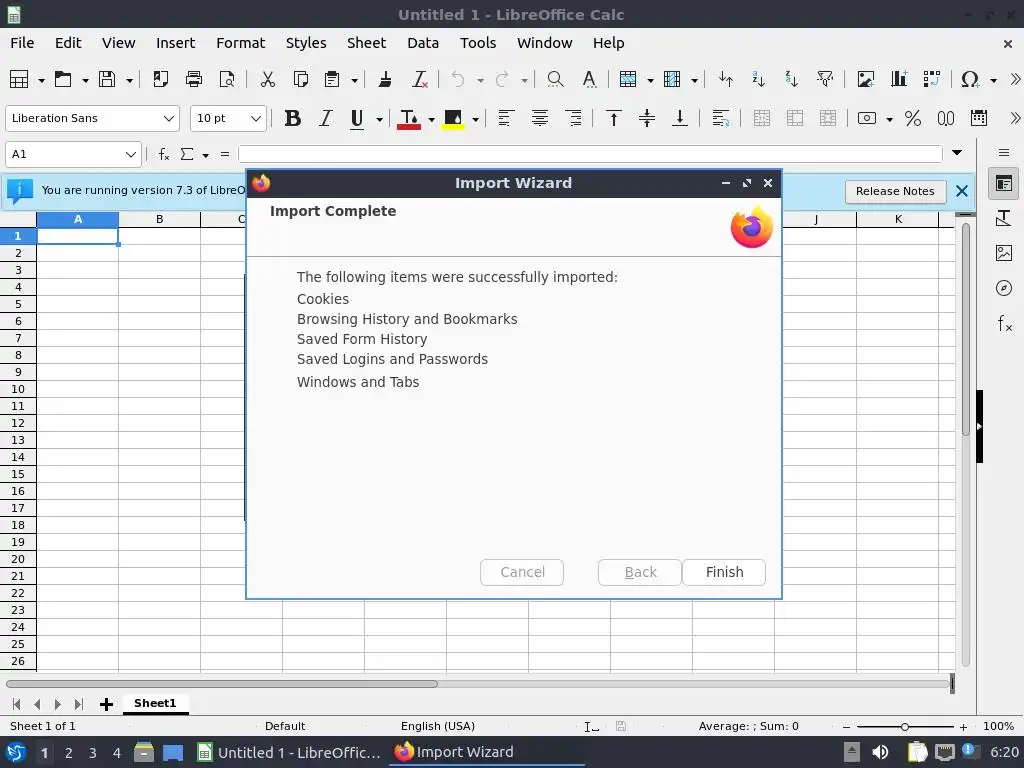Screen dimensions: 1024x768
Task: Click the yellow background color swatch
Action: pos(453,120)
